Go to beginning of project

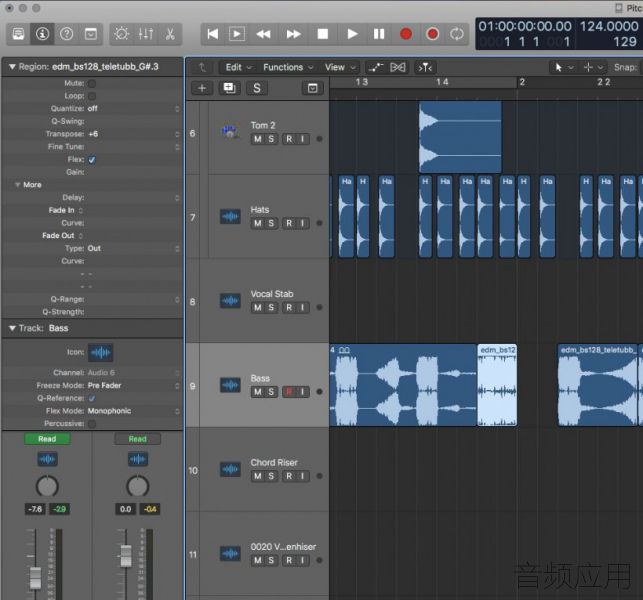point(212,34)
